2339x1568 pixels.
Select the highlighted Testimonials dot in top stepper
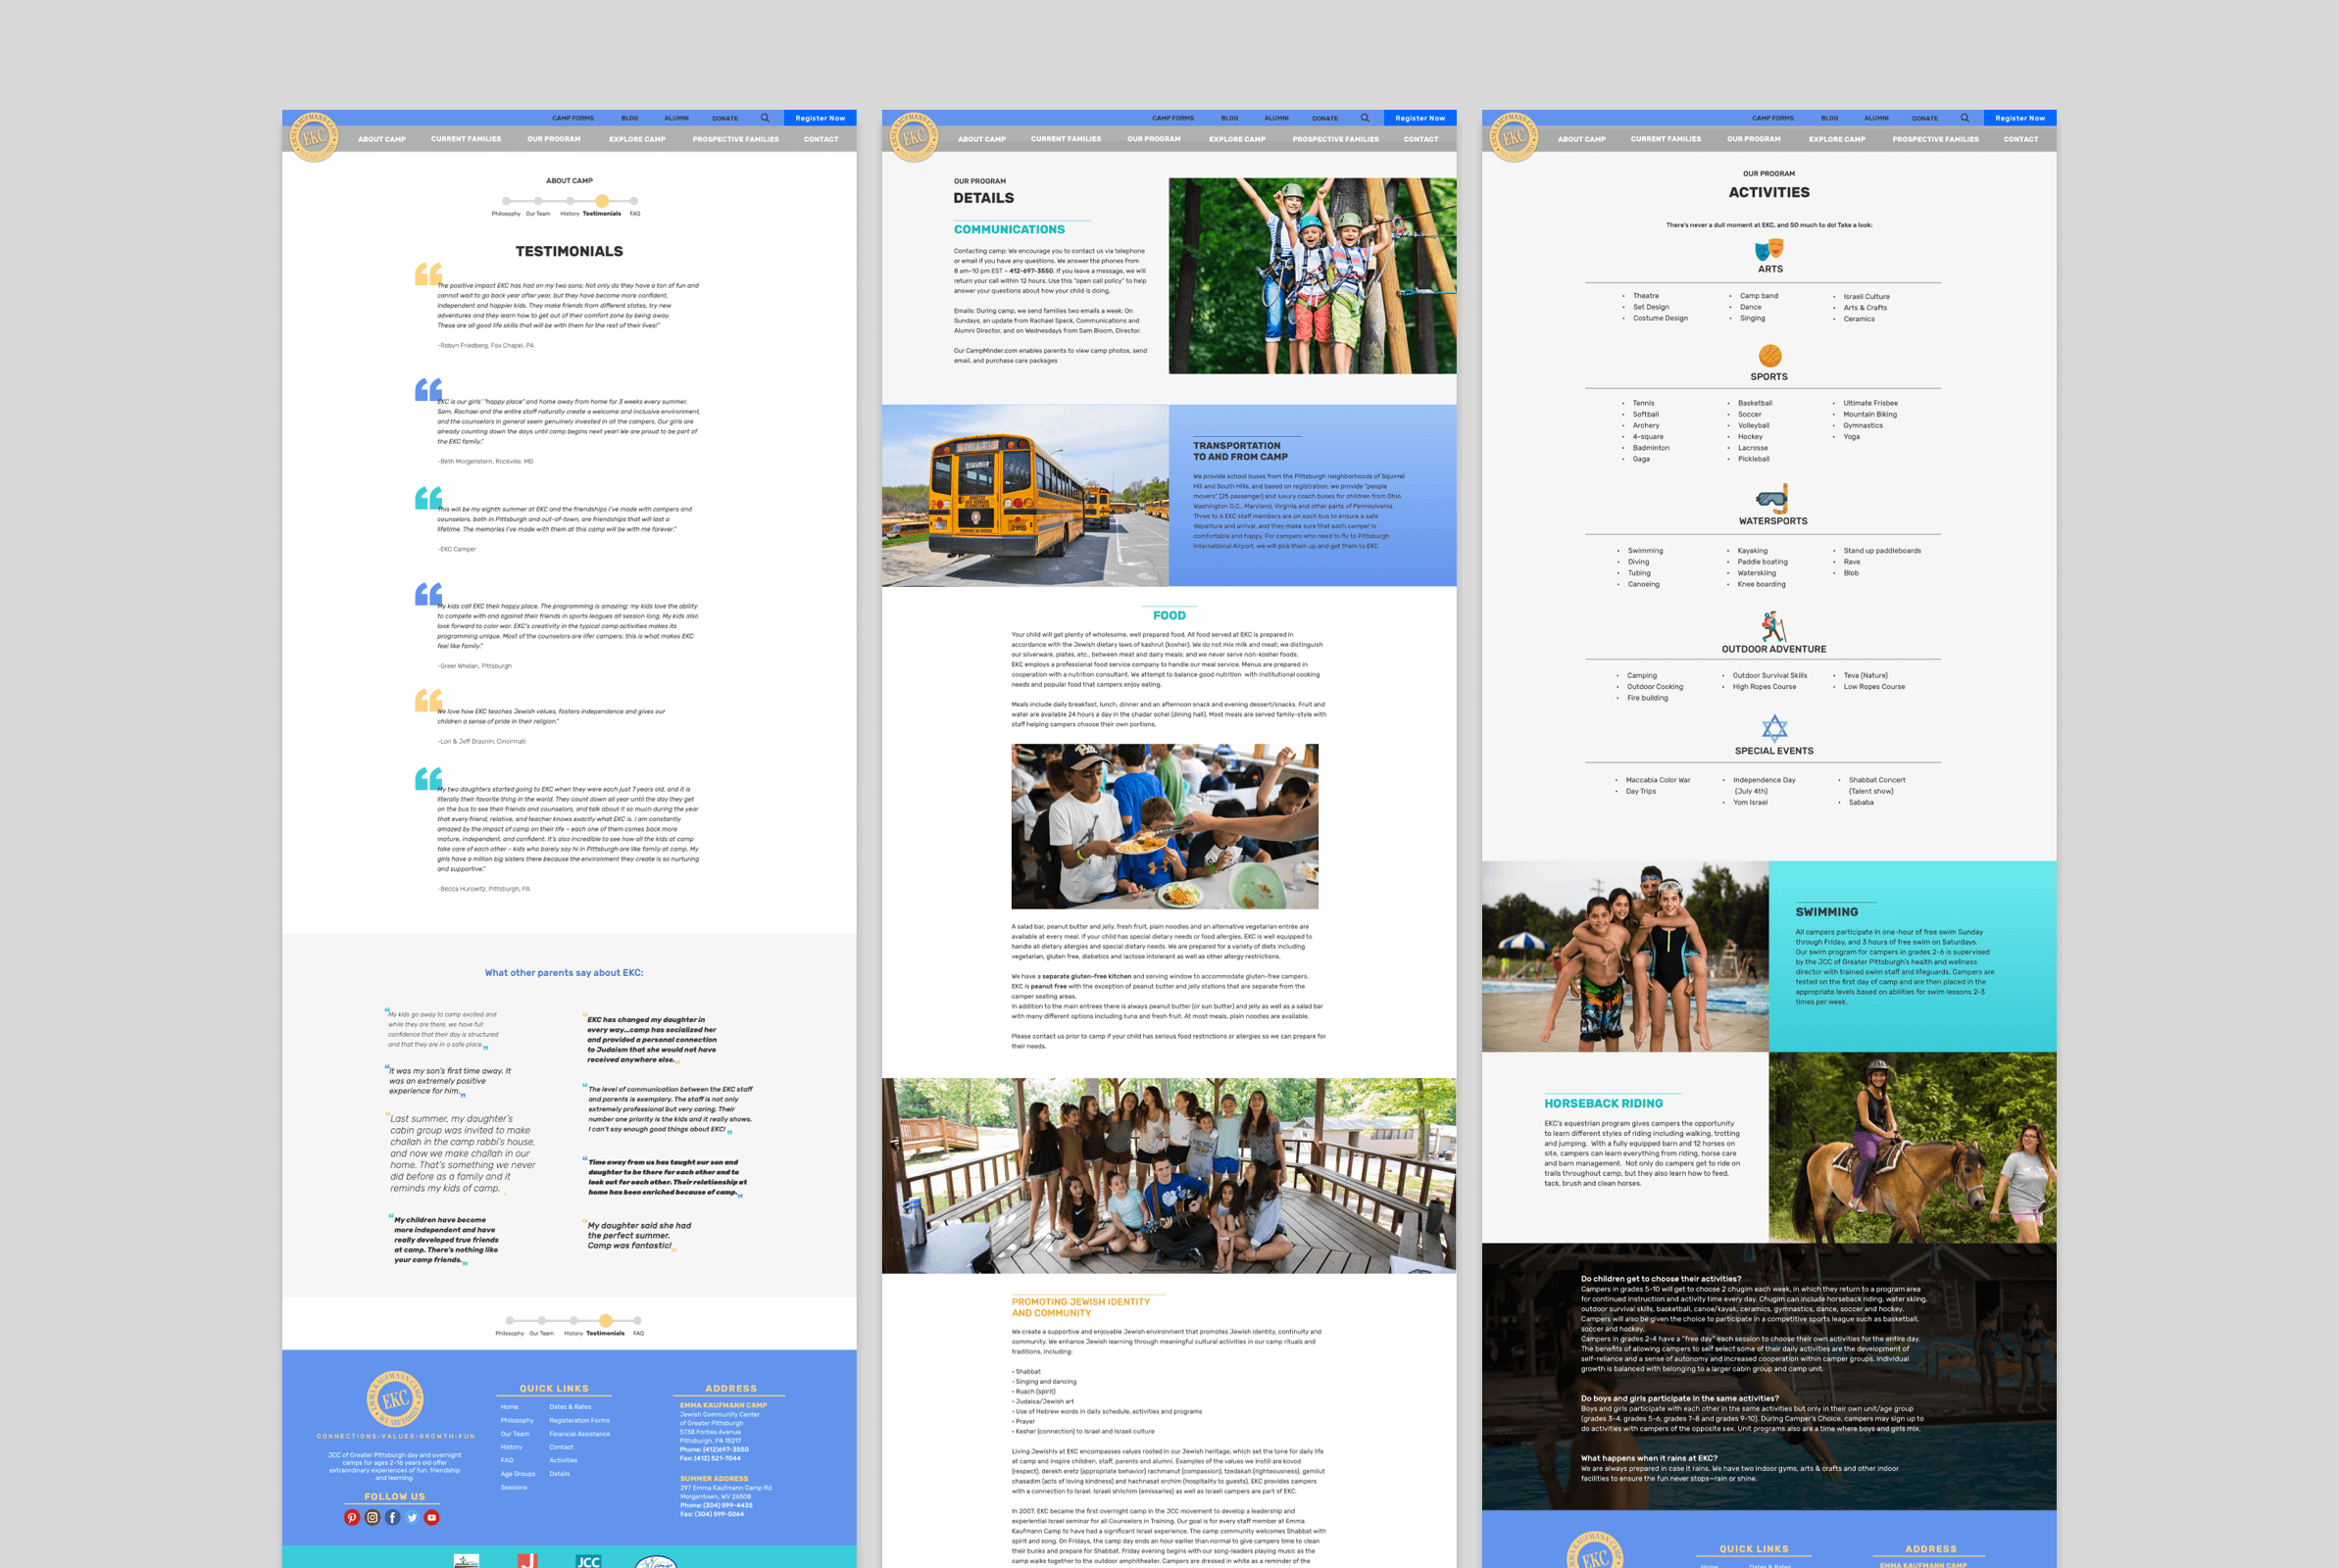pos(602,201)
